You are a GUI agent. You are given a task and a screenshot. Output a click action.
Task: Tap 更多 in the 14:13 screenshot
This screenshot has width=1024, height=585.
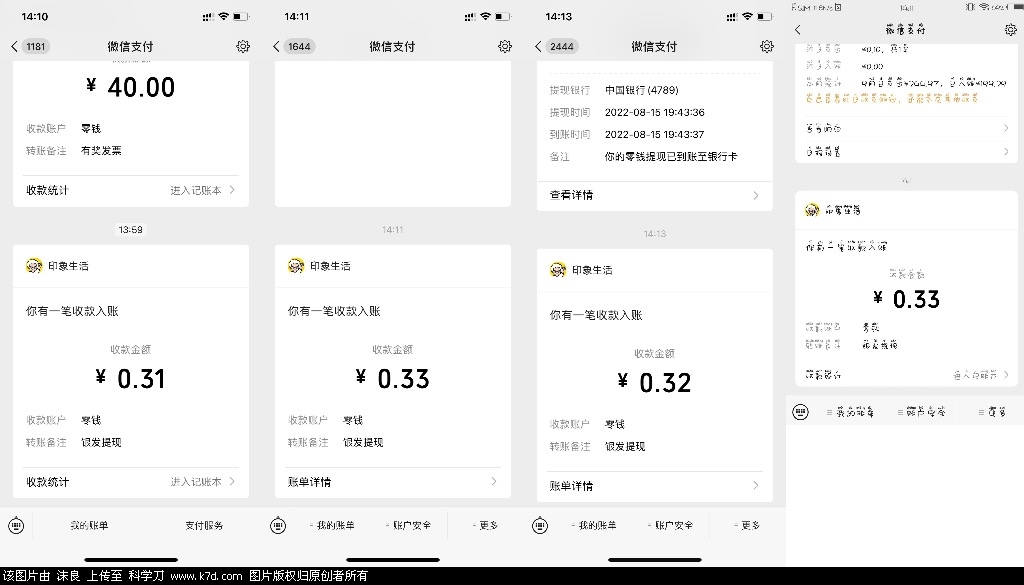tap(748, 525)
